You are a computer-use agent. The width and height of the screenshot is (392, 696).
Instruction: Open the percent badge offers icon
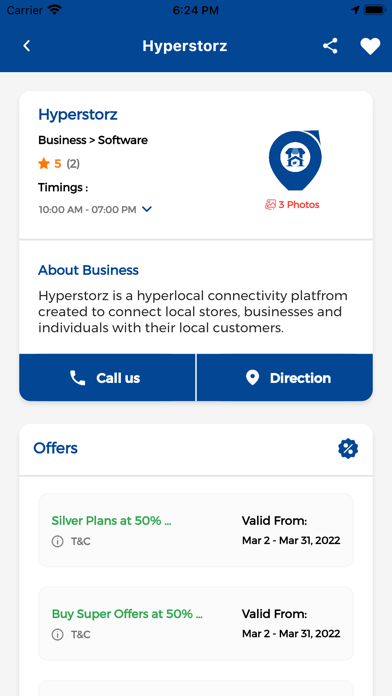(x=348, y=448)
